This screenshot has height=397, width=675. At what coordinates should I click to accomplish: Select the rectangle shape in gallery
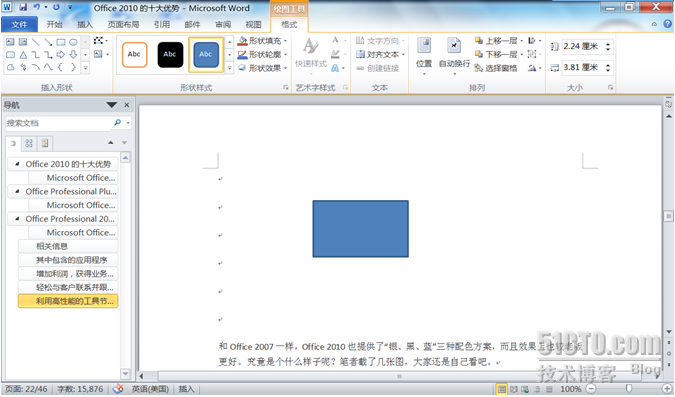[61, 42]
